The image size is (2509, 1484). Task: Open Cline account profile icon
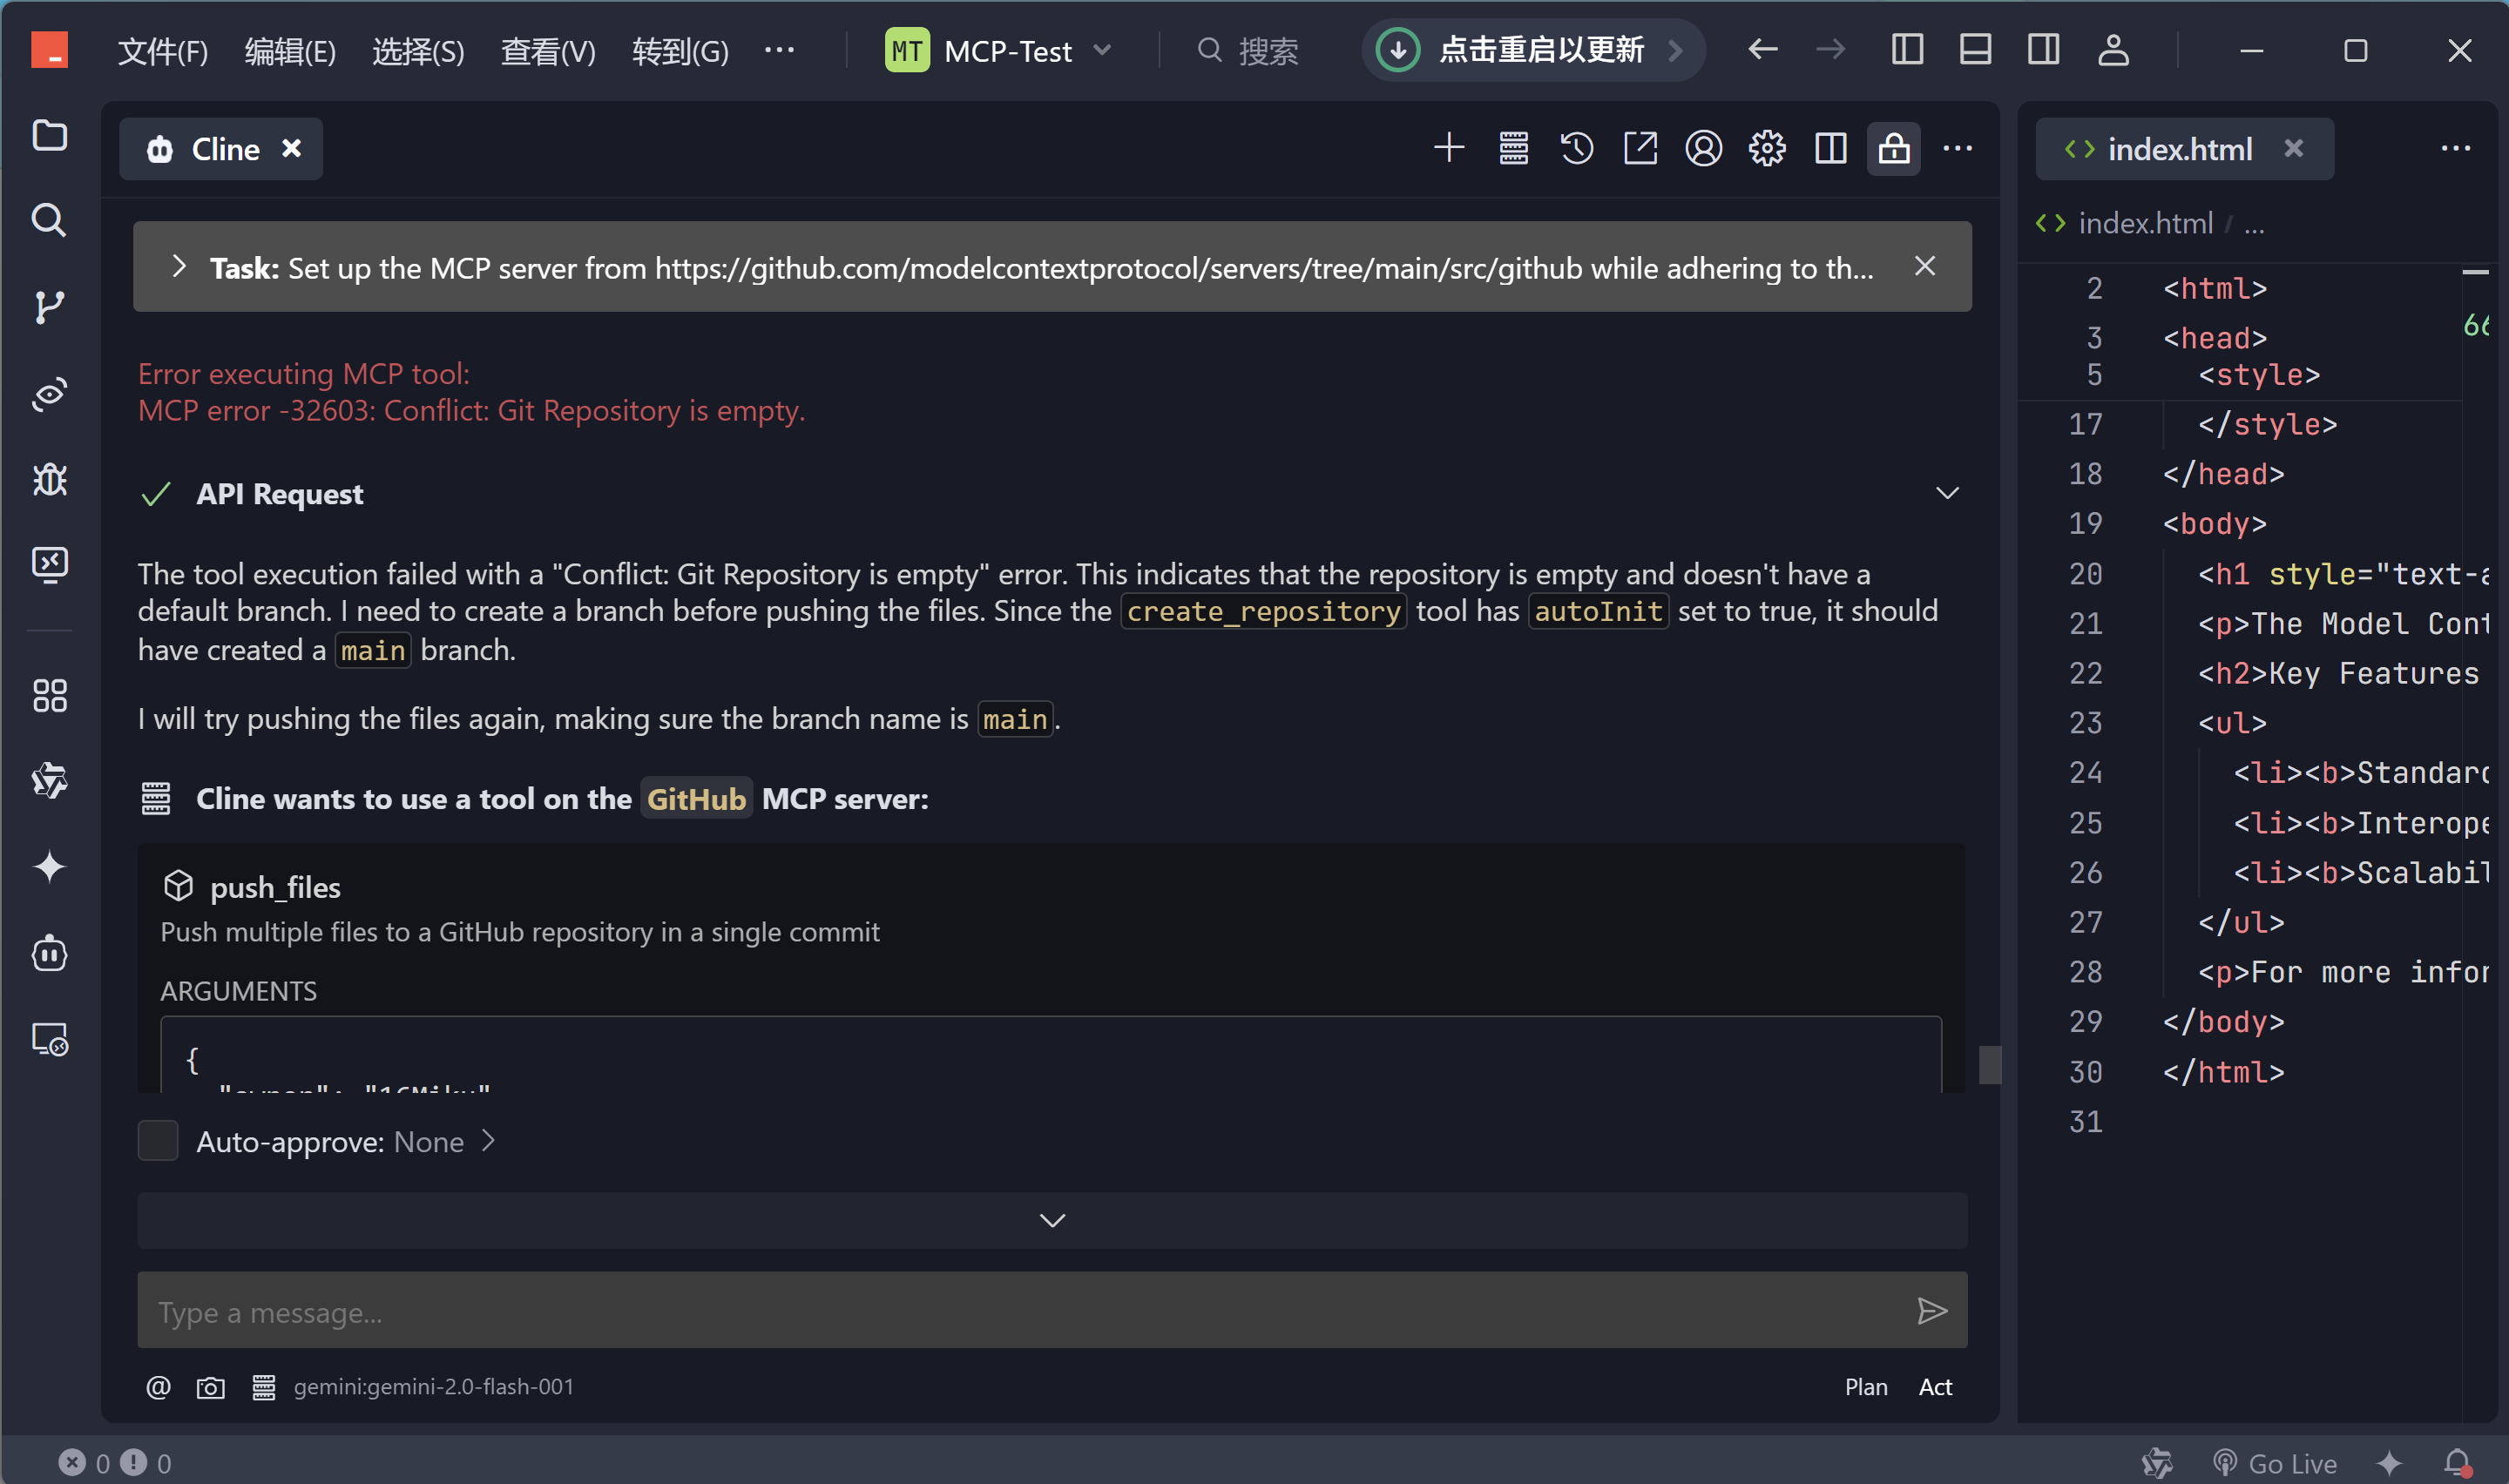pos(1703,148)
